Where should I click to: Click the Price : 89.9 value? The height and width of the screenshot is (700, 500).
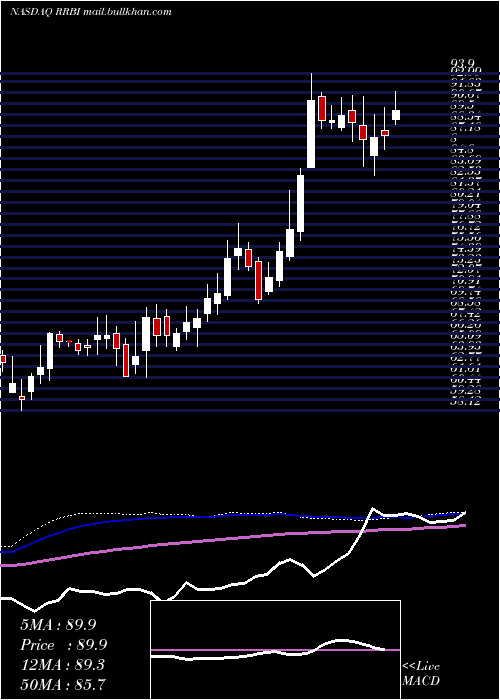tap(64, 645)
